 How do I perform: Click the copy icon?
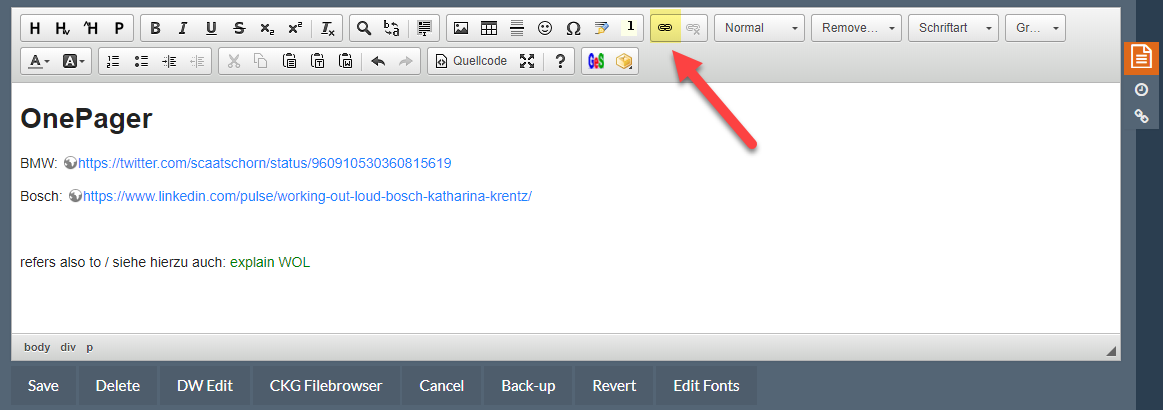(x=261, y=62)
